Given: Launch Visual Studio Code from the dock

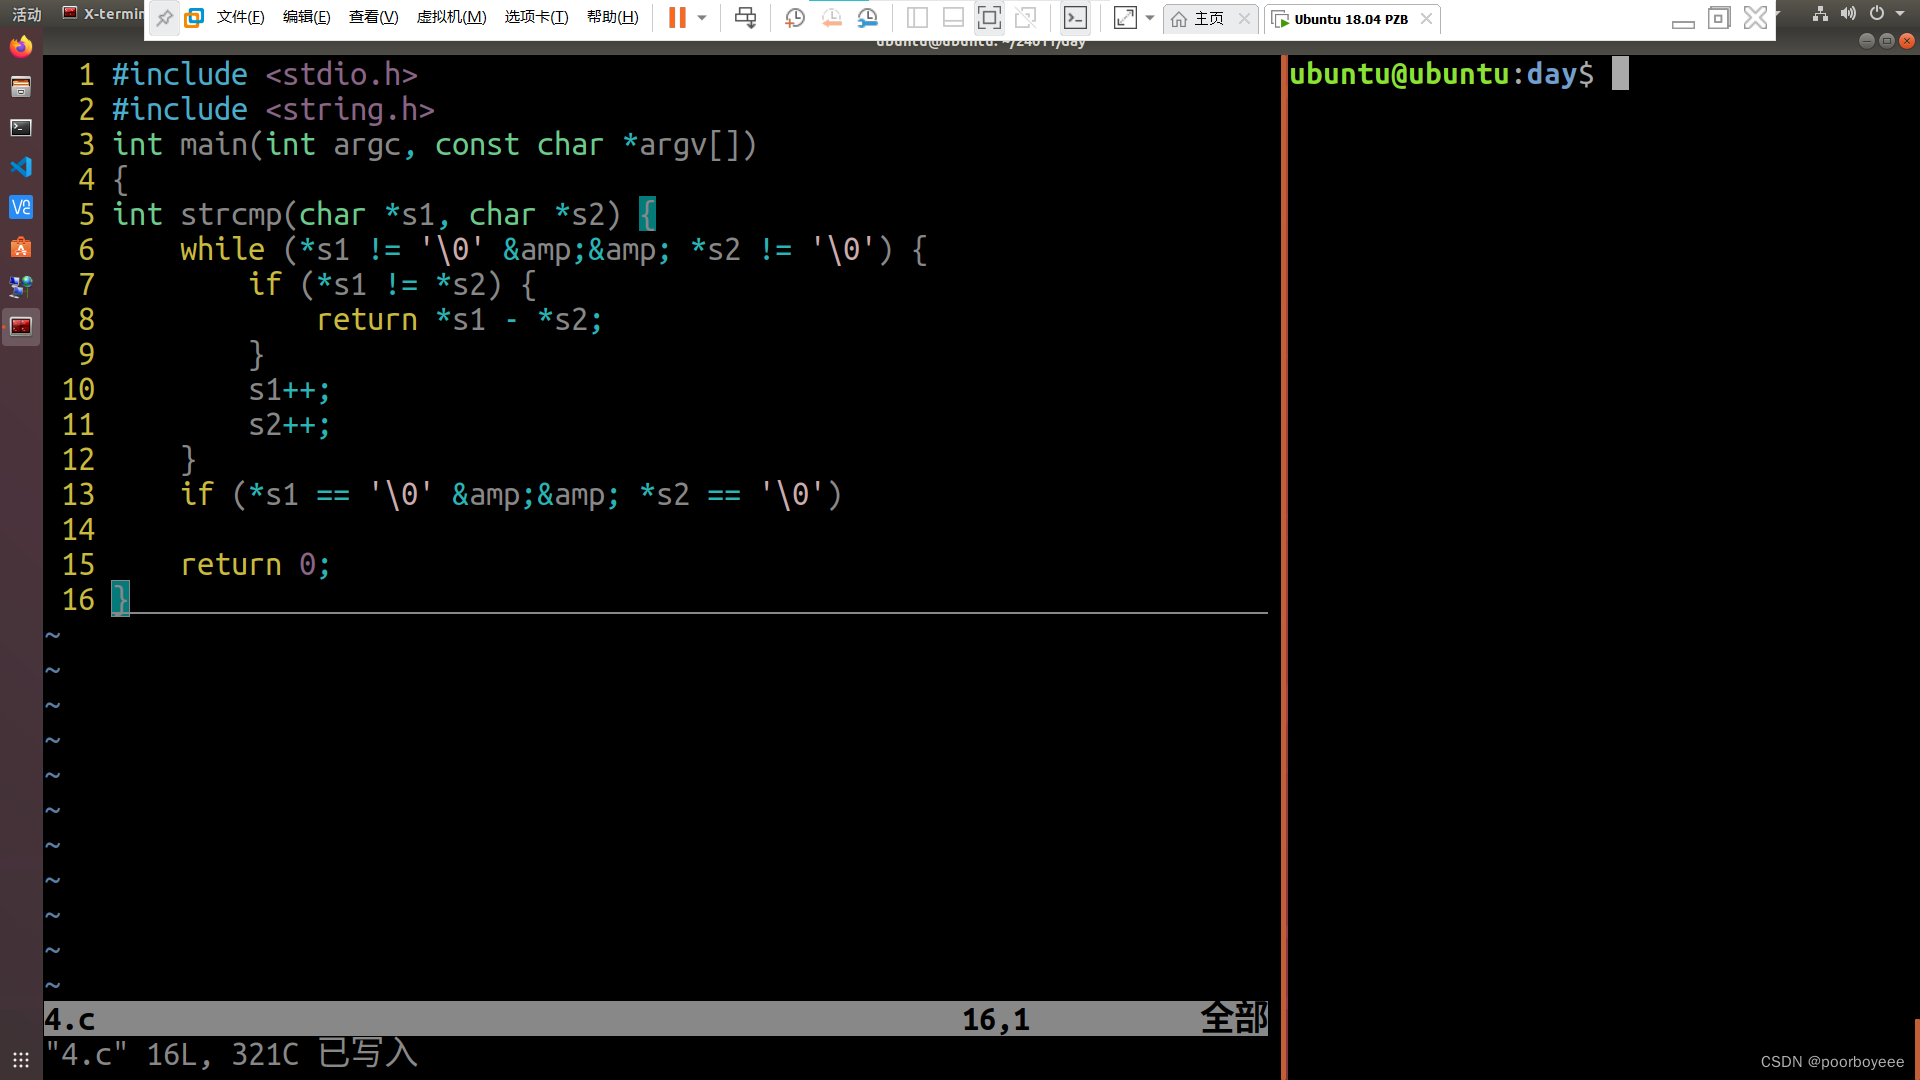Looking at the screenshot, I should pos(20,167).
